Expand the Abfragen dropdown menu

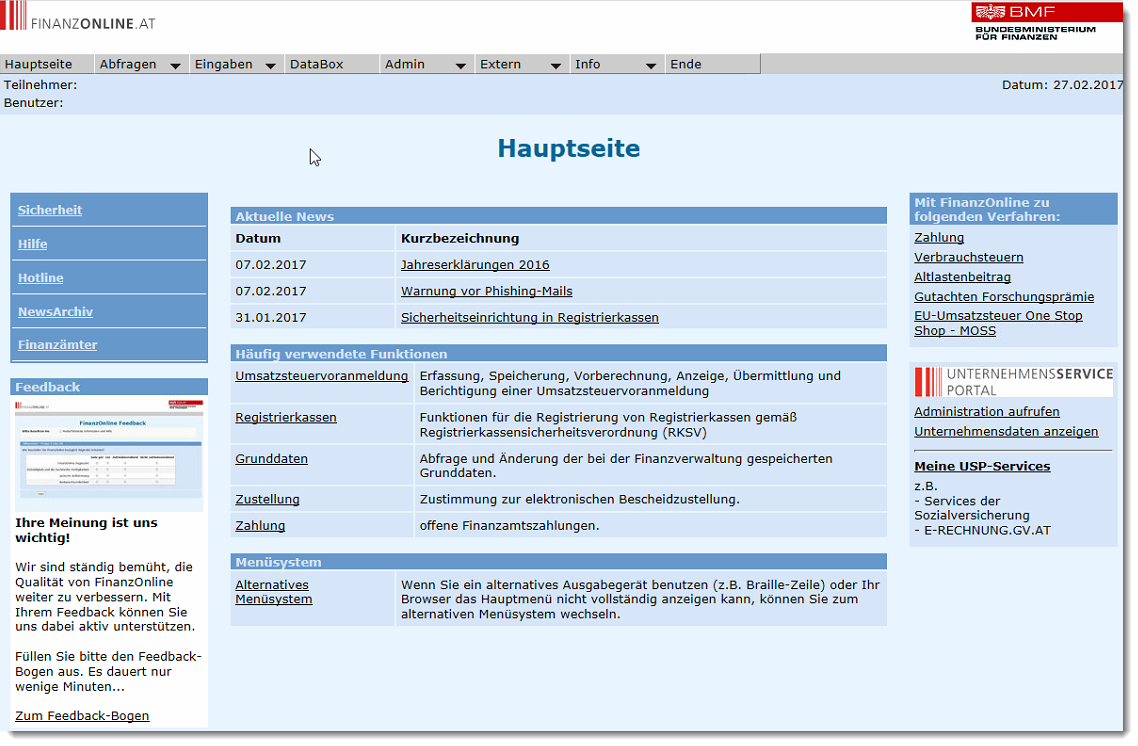[x=175, y=65]
